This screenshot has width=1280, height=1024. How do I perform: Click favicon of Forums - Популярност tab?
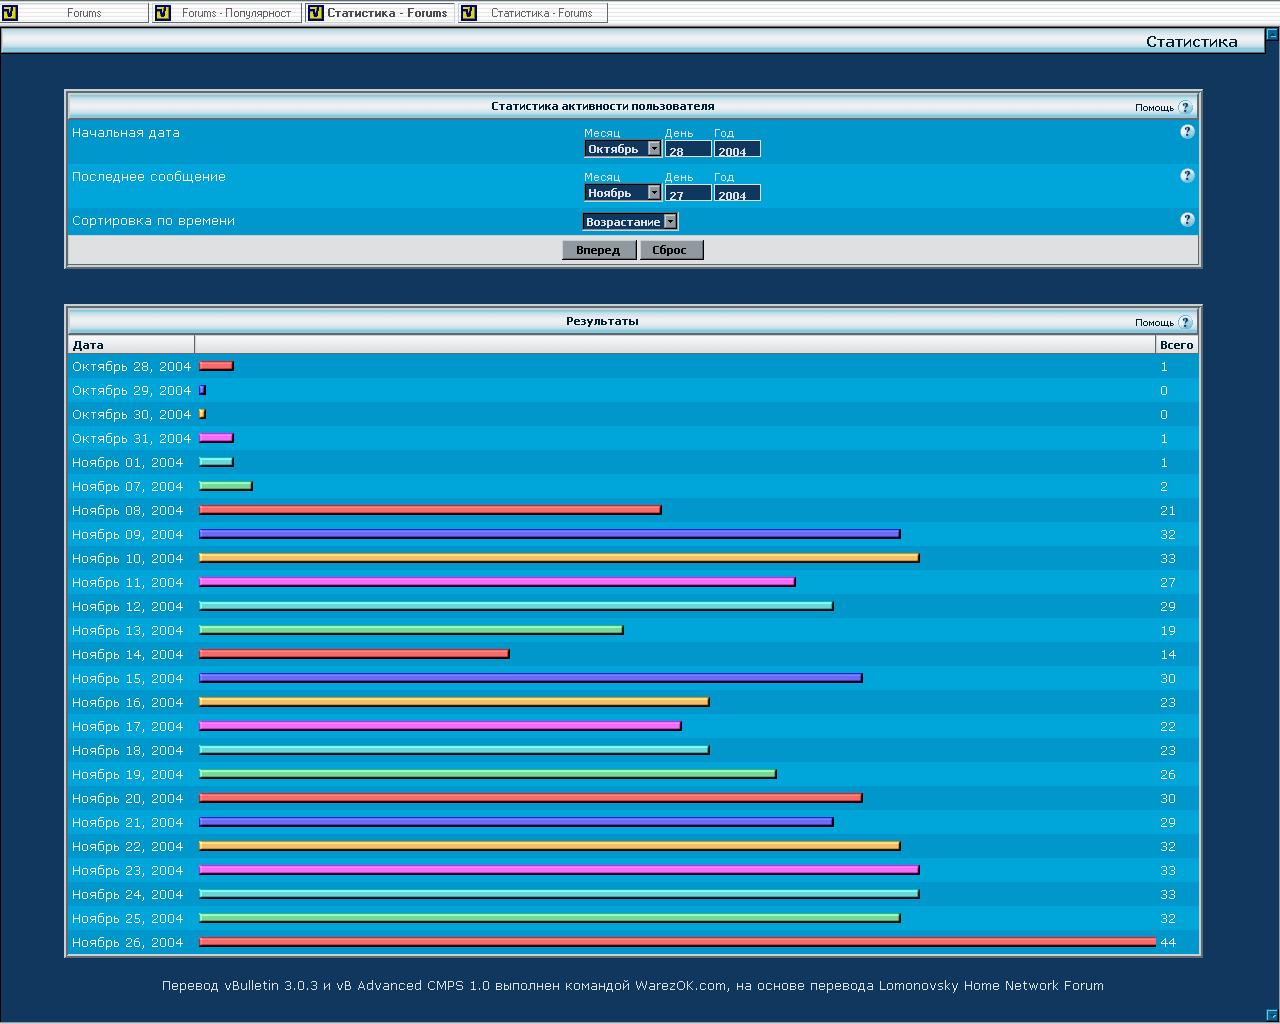163,13
